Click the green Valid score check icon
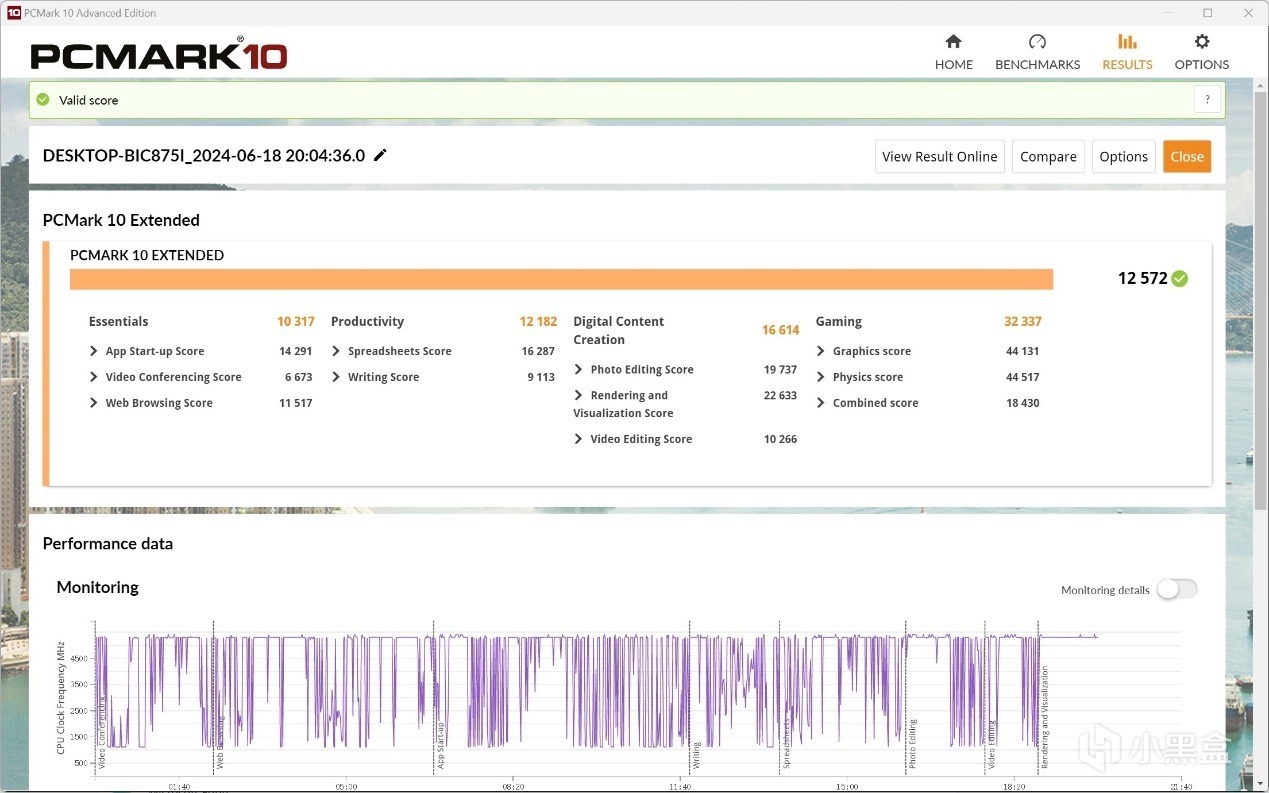 43,100
